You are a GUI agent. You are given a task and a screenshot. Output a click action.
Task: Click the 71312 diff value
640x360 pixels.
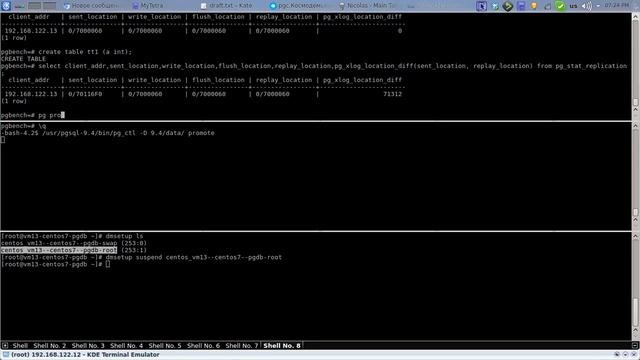point(392,94)
